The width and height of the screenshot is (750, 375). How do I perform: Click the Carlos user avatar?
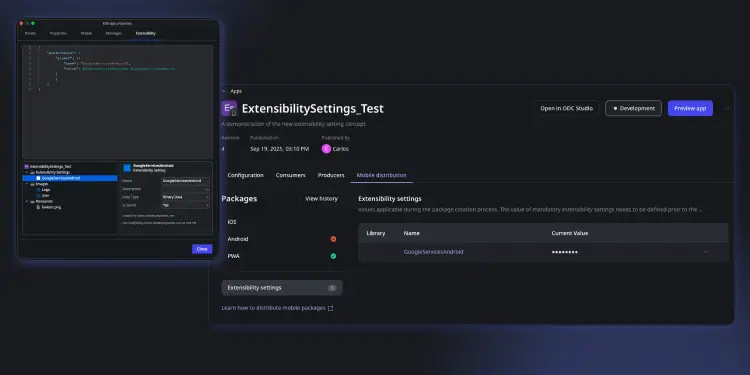pos(326,149)
